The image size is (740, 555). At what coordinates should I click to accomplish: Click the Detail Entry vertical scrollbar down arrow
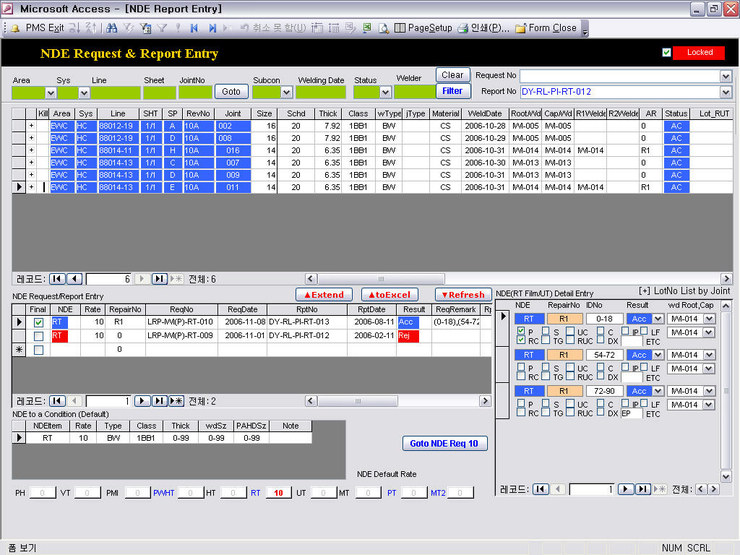726,476
